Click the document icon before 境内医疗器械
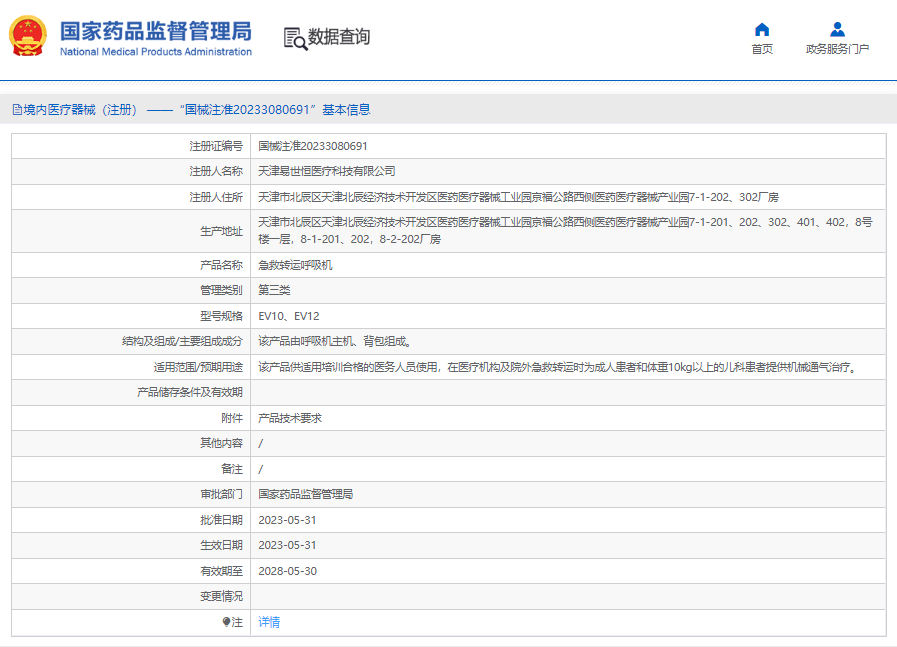Screen dimensions: 897x647 tap(17, 110)
